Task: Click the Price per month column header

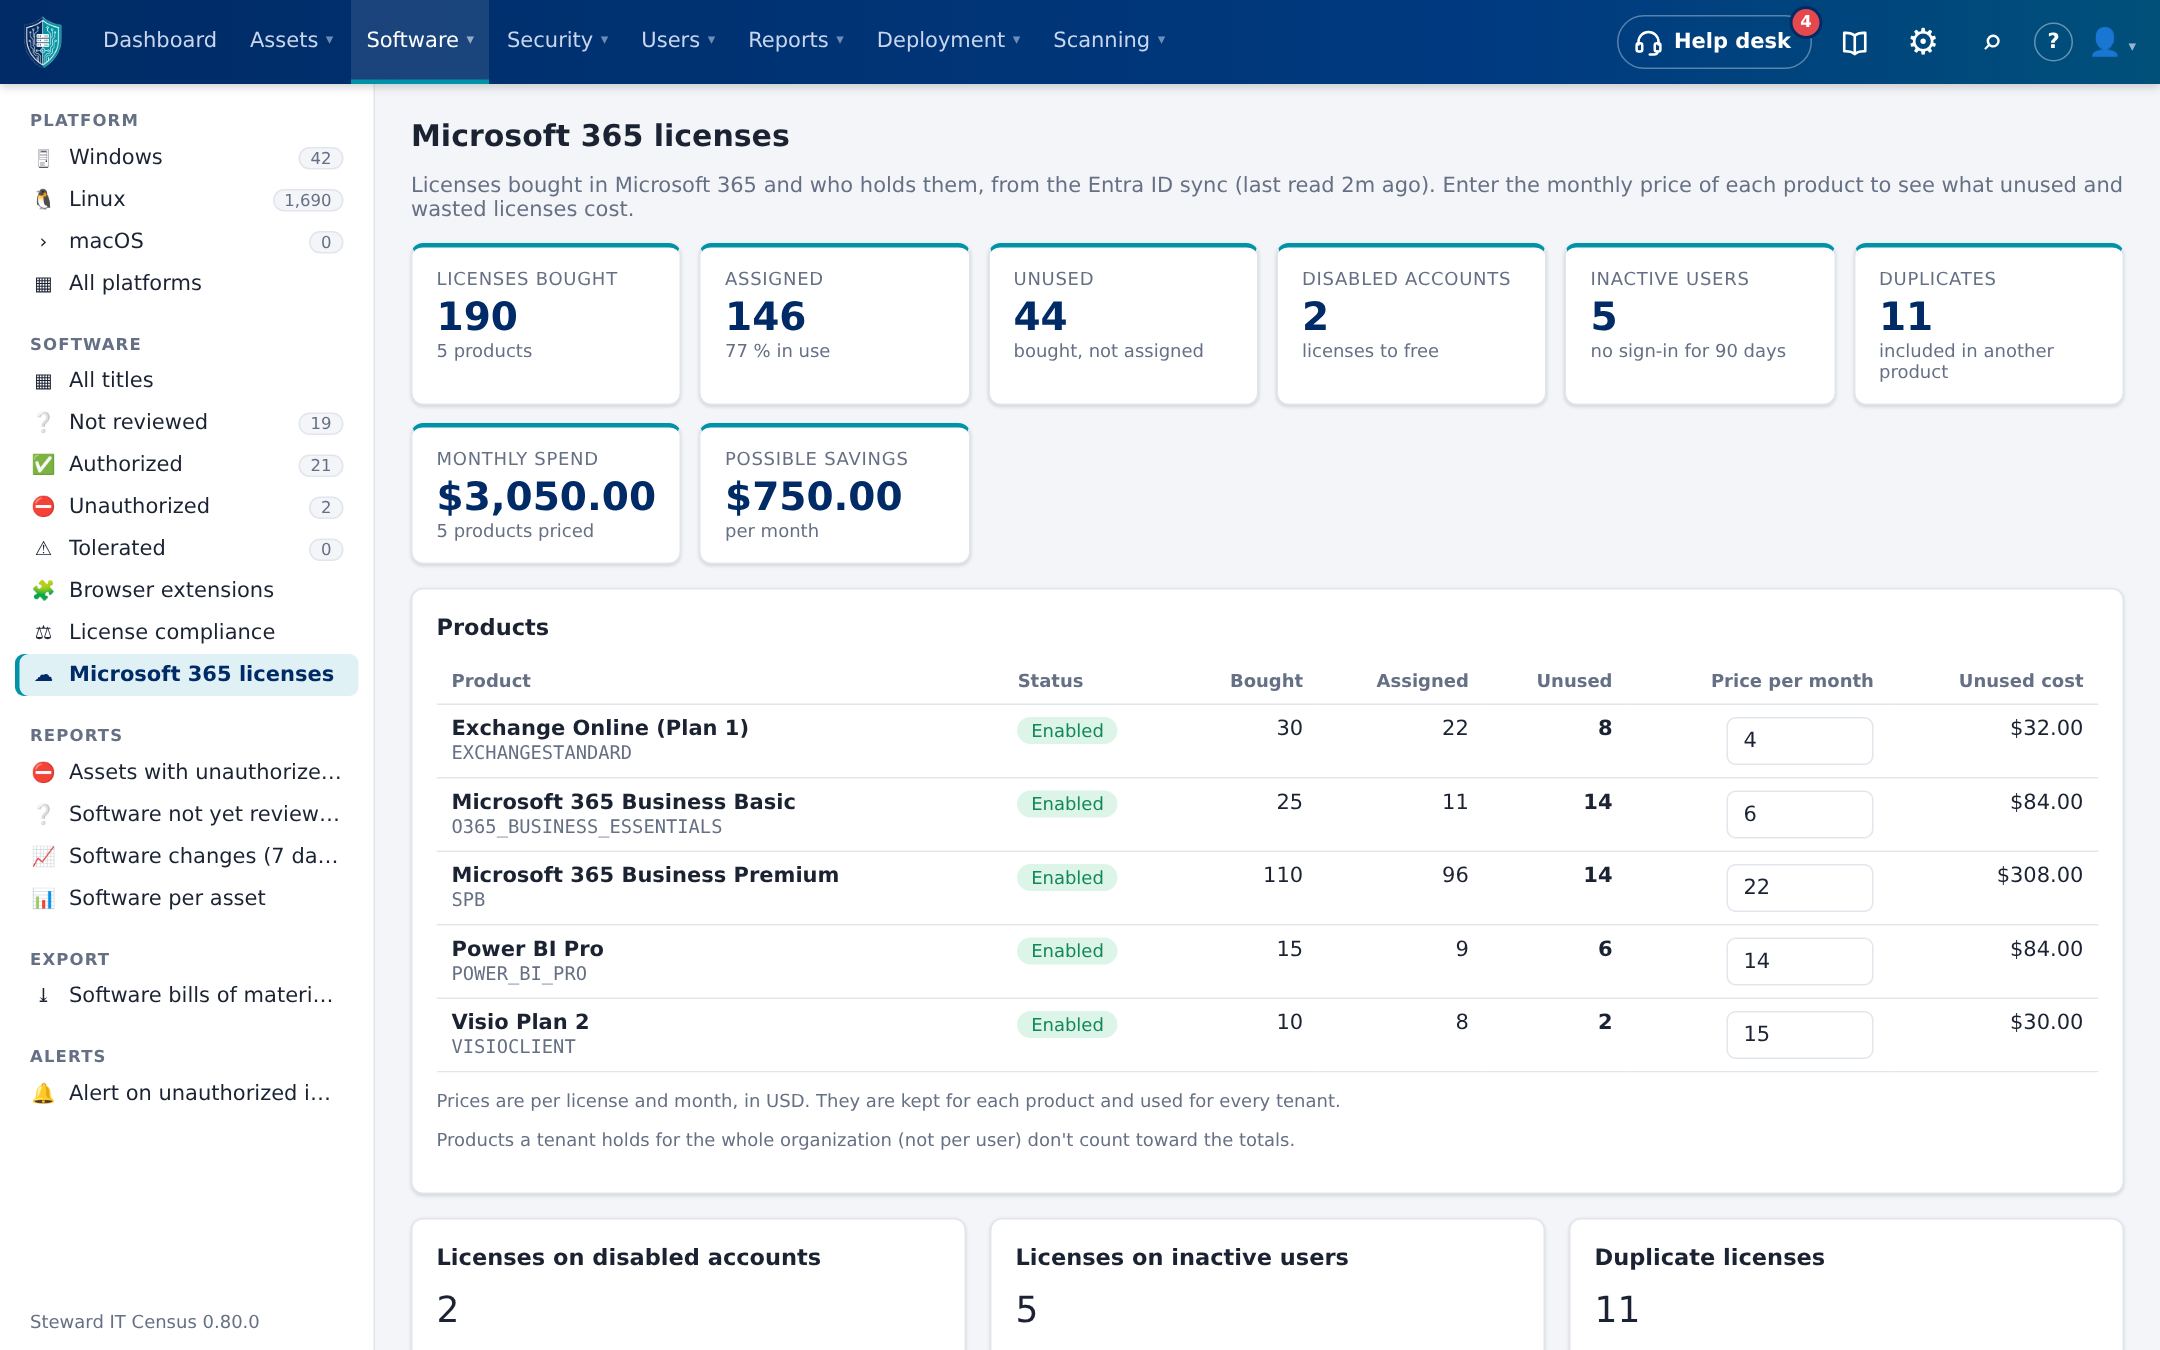Action: tap(1791, 681)
